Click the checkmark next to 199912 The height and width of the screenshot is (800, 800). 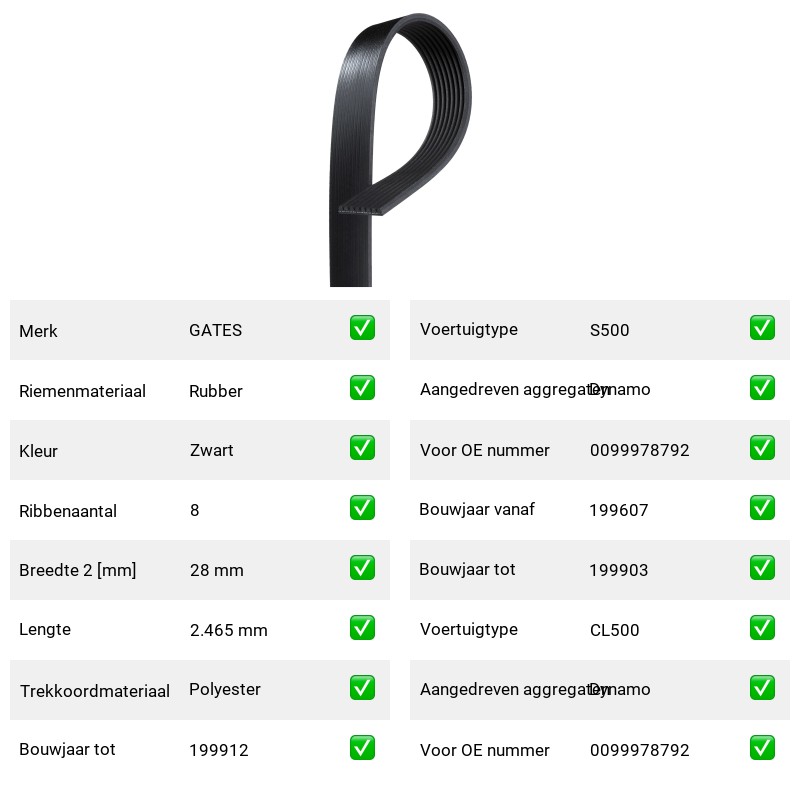(x=362, y=747)
